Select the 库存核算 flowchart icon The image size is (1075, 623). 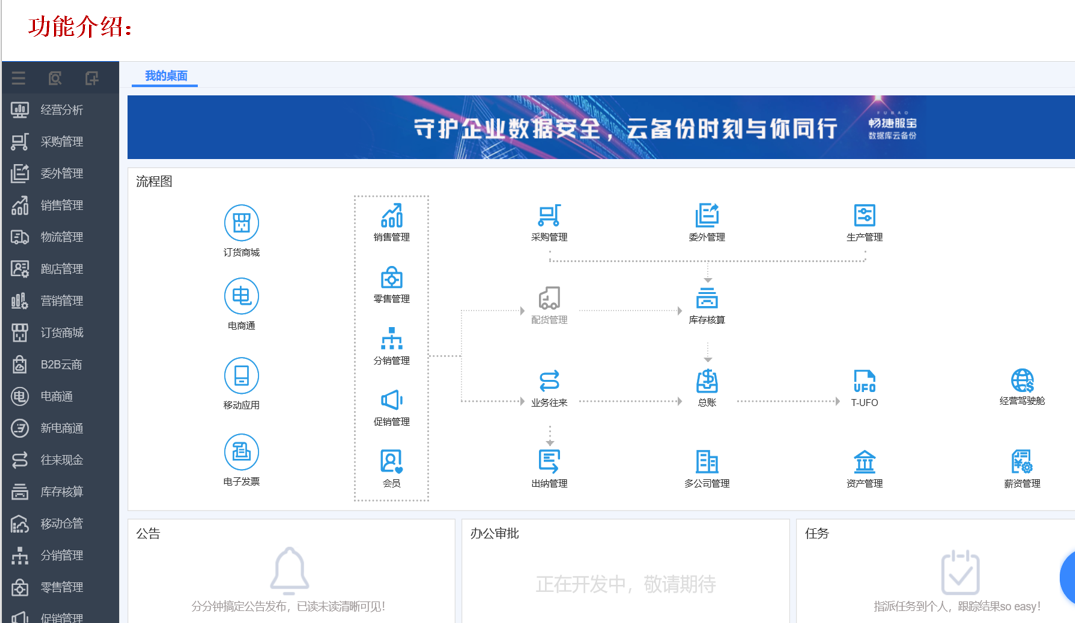tap(707, 298)
